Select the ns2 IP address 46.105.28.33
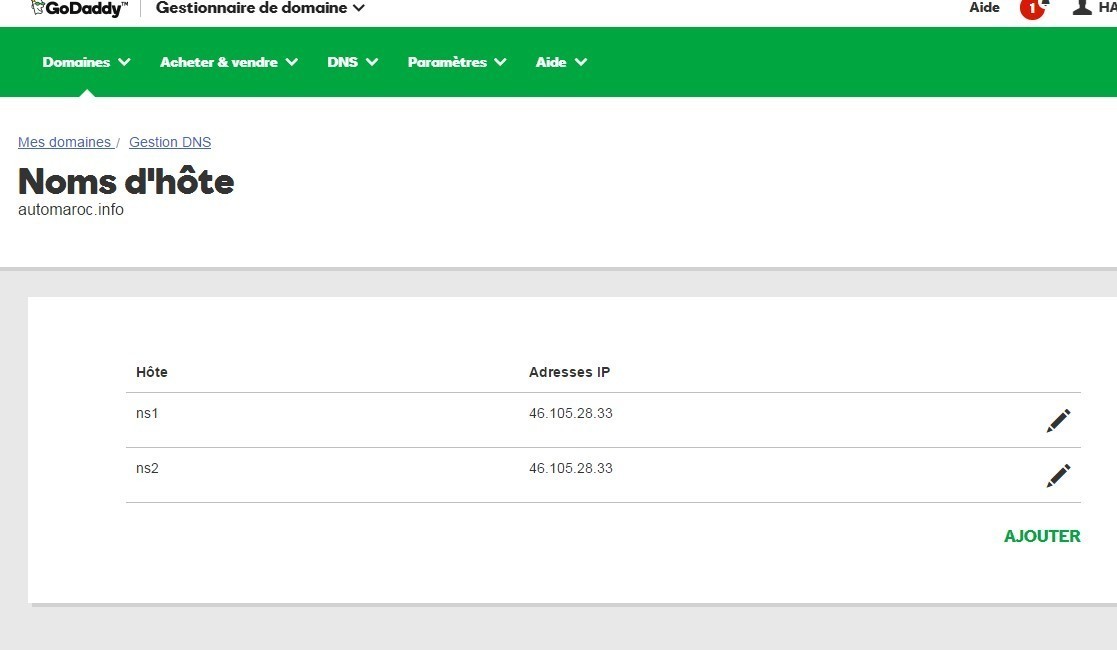This screenshot has height=650, width=1117. tap(571, 468)
